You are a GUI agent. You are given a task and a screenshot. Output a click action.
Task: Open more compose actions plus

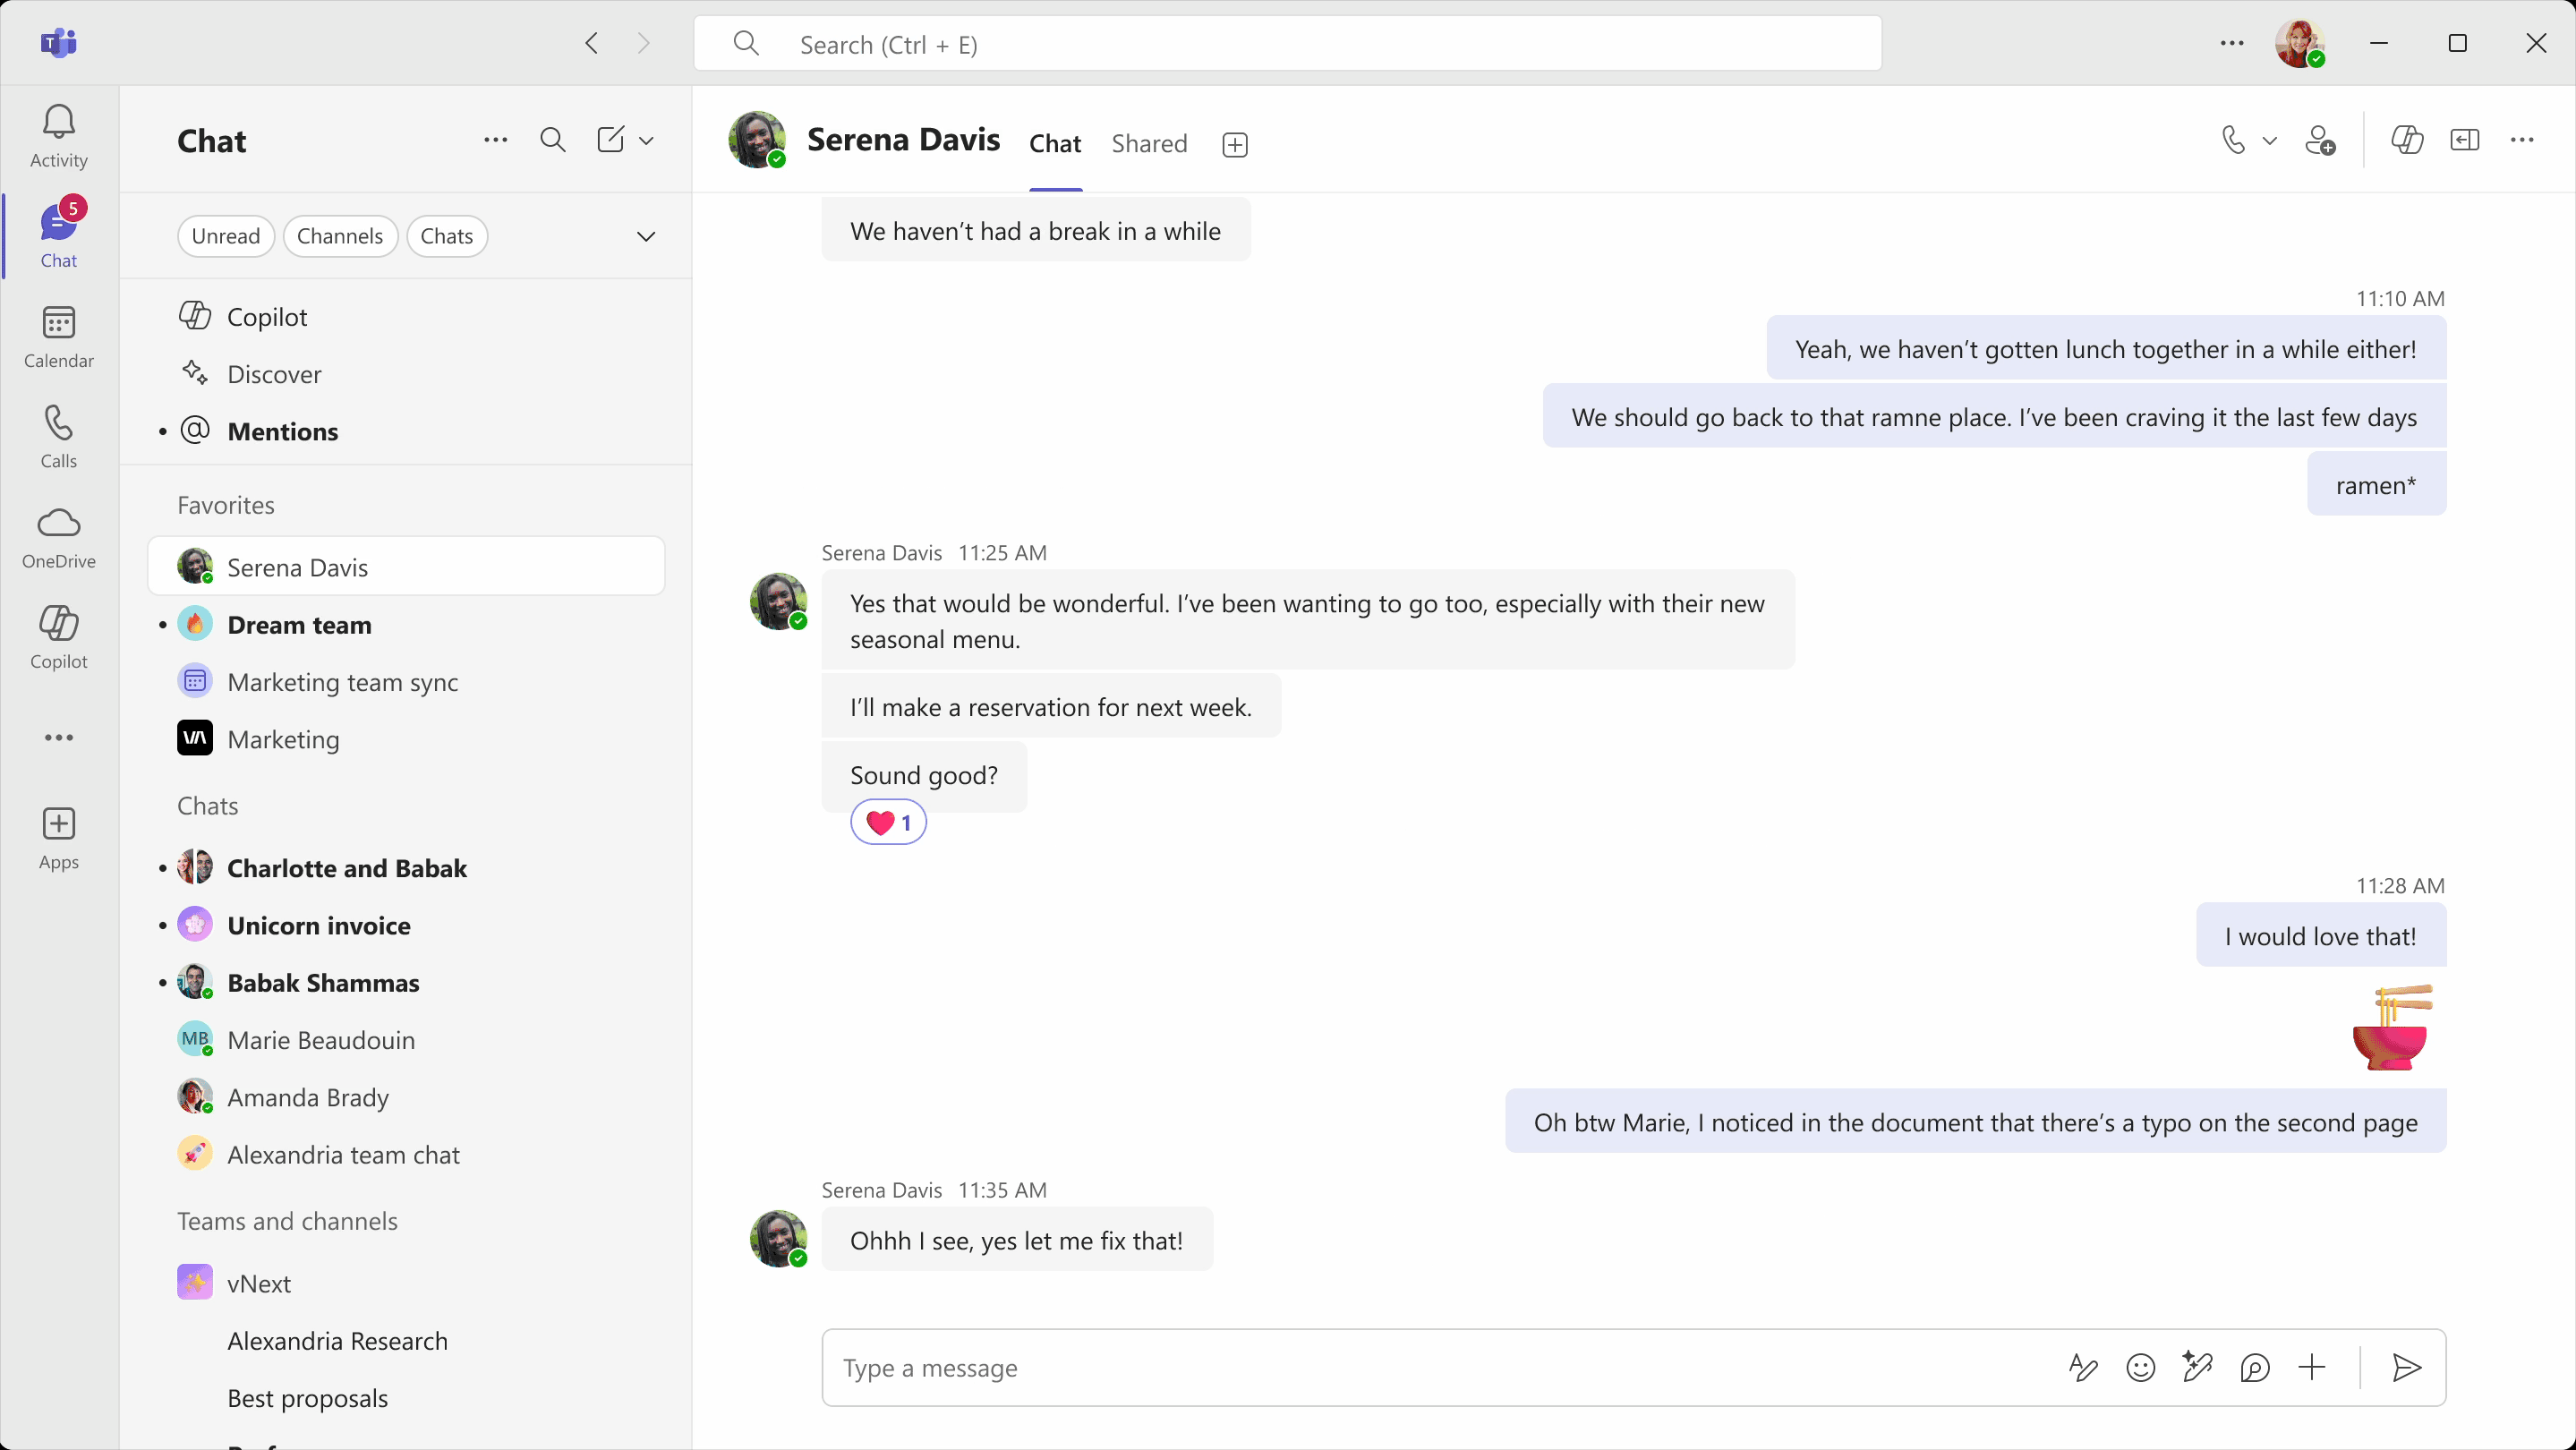tap(2312, 1368)
